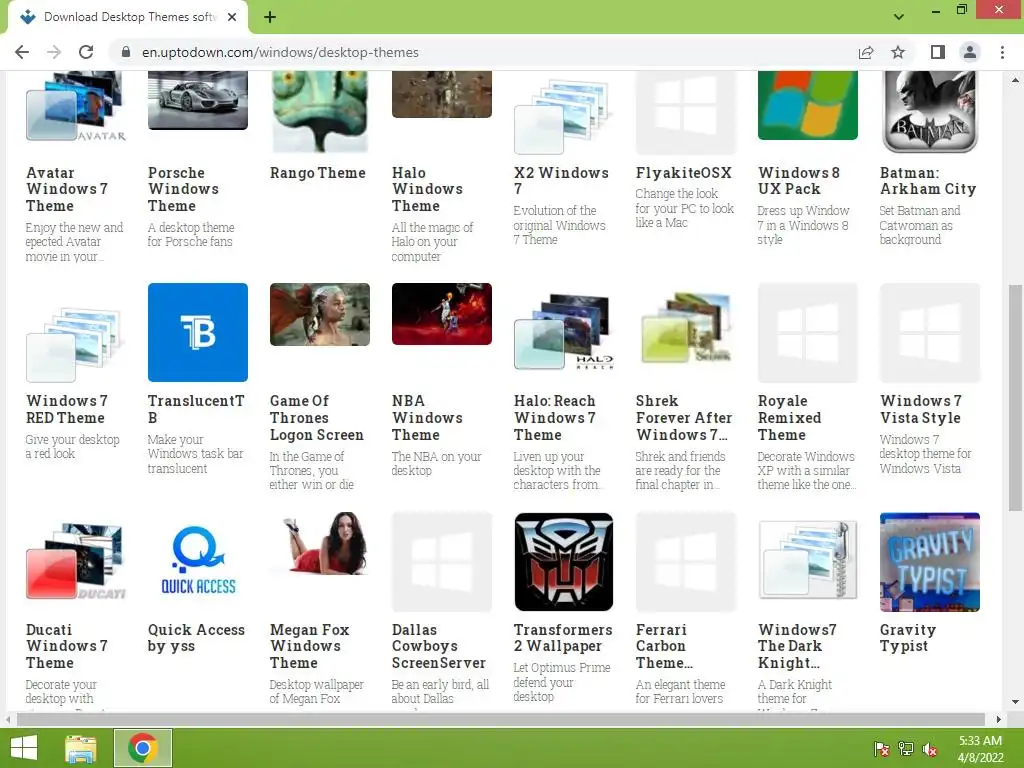The height and width of the screenshot is (768, 1024).
Task: Click the horizontal scrollbar track
Action: tap(503, 720)
